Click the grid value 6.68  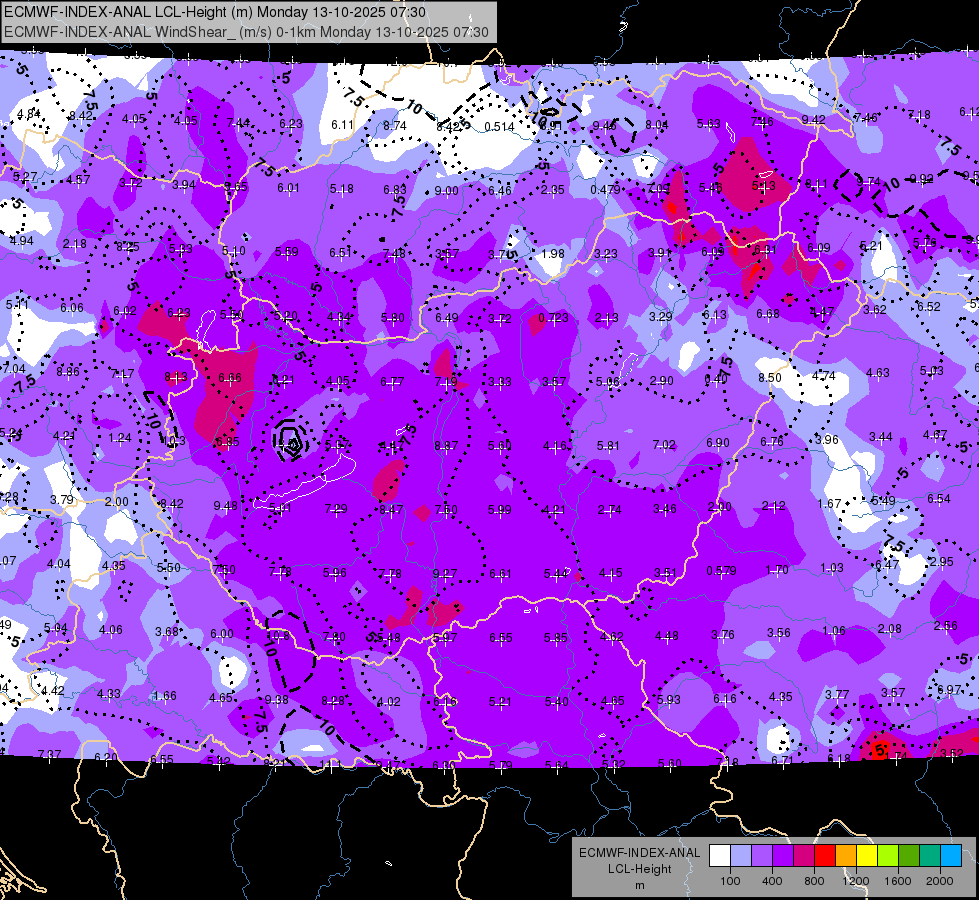[768, 313]
